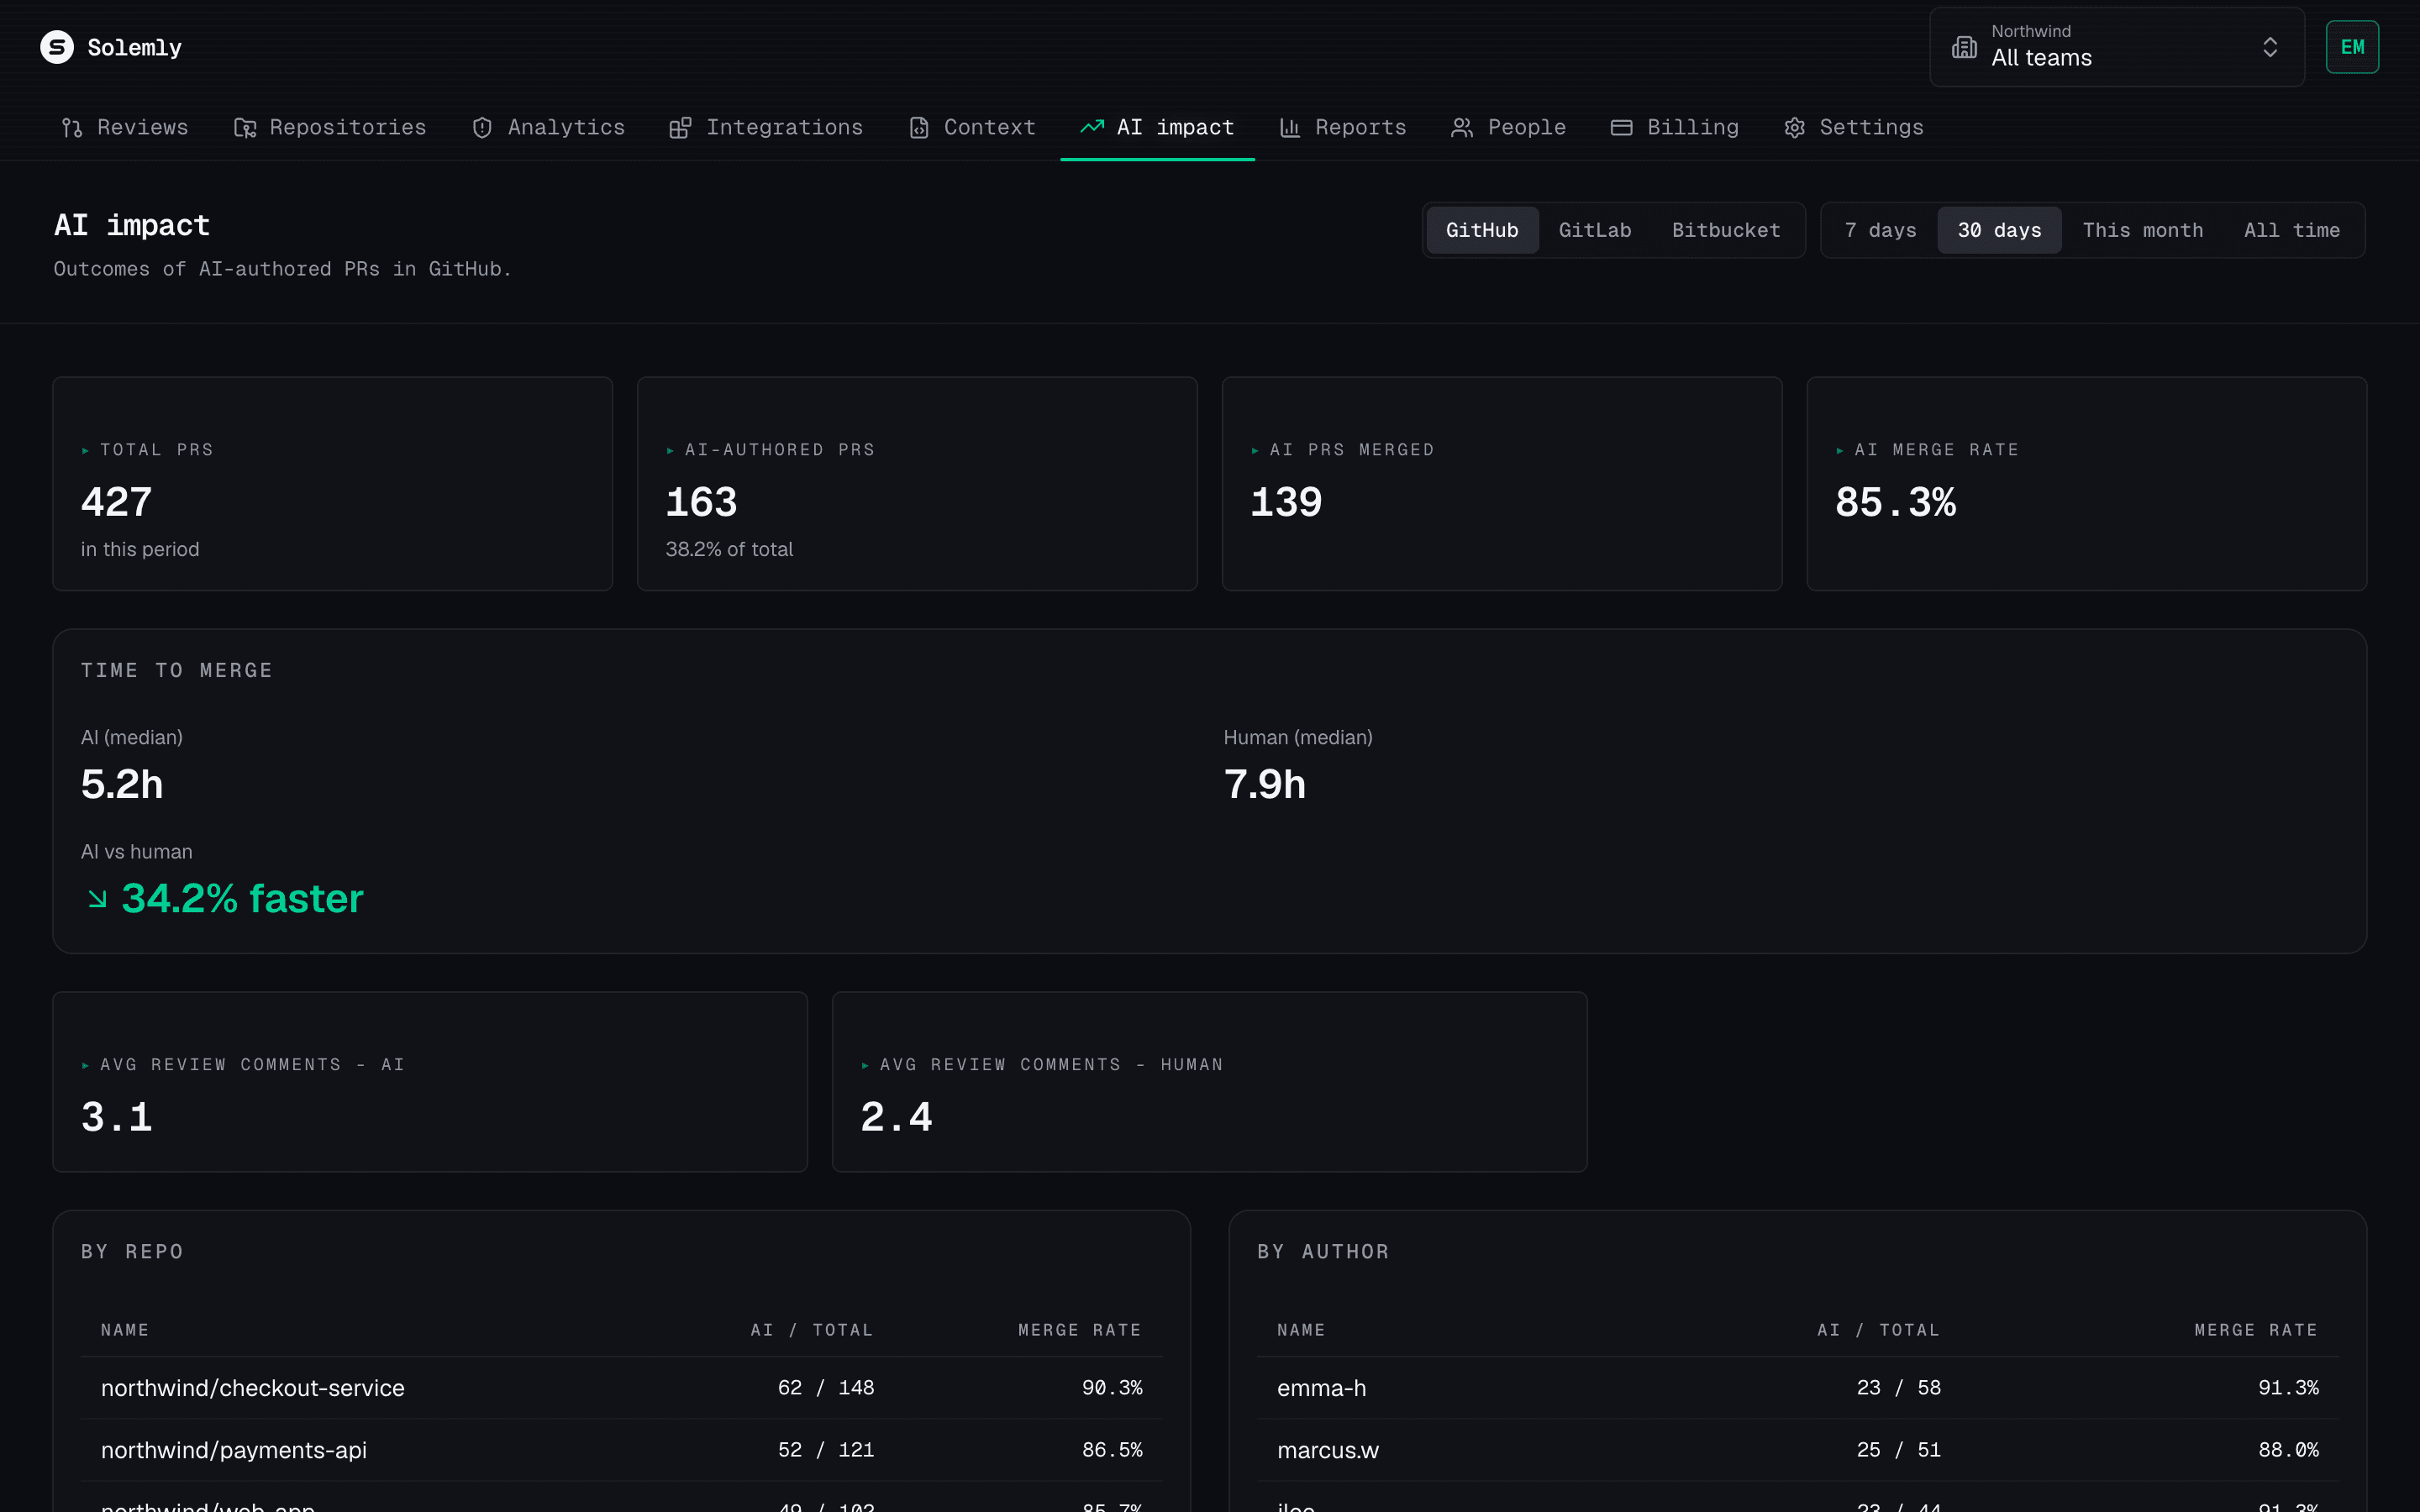Set the time range to All time

(2292, 230)
